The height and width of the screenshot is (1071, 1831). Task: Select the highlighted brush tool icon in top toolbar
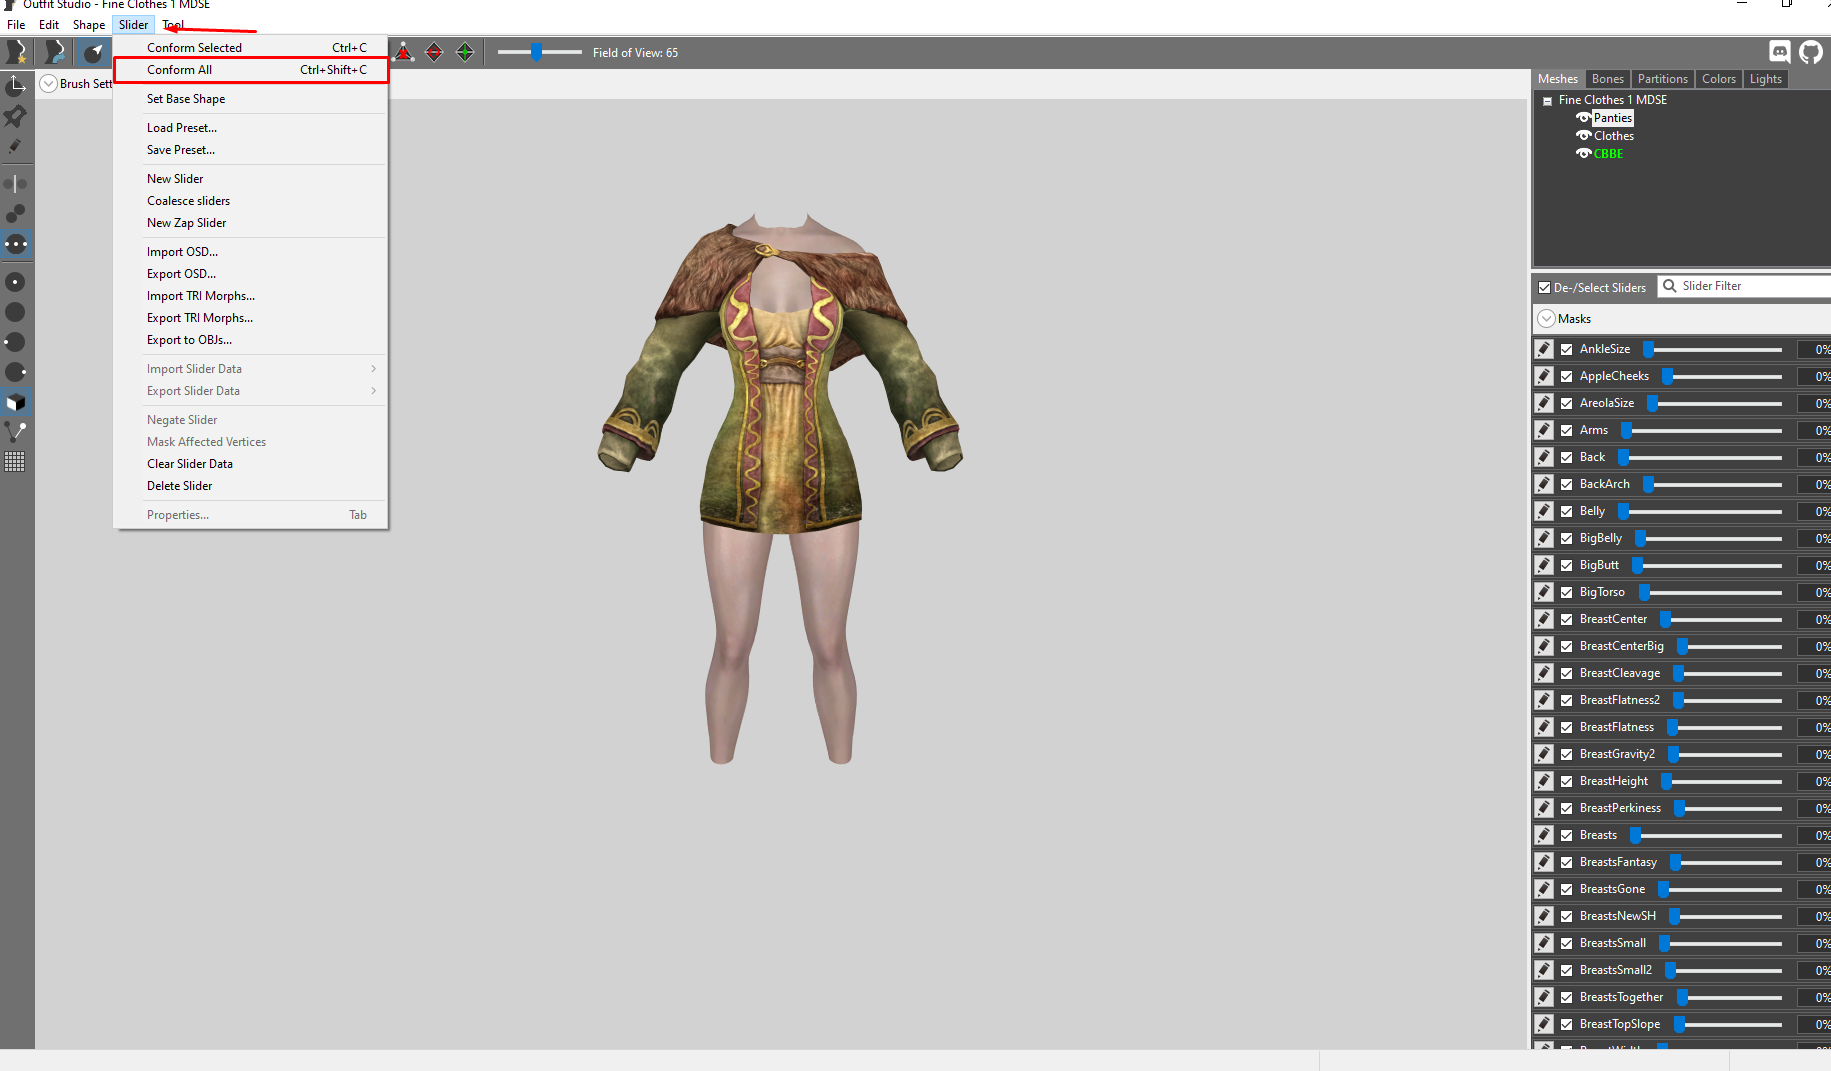[x=94, y=52]
